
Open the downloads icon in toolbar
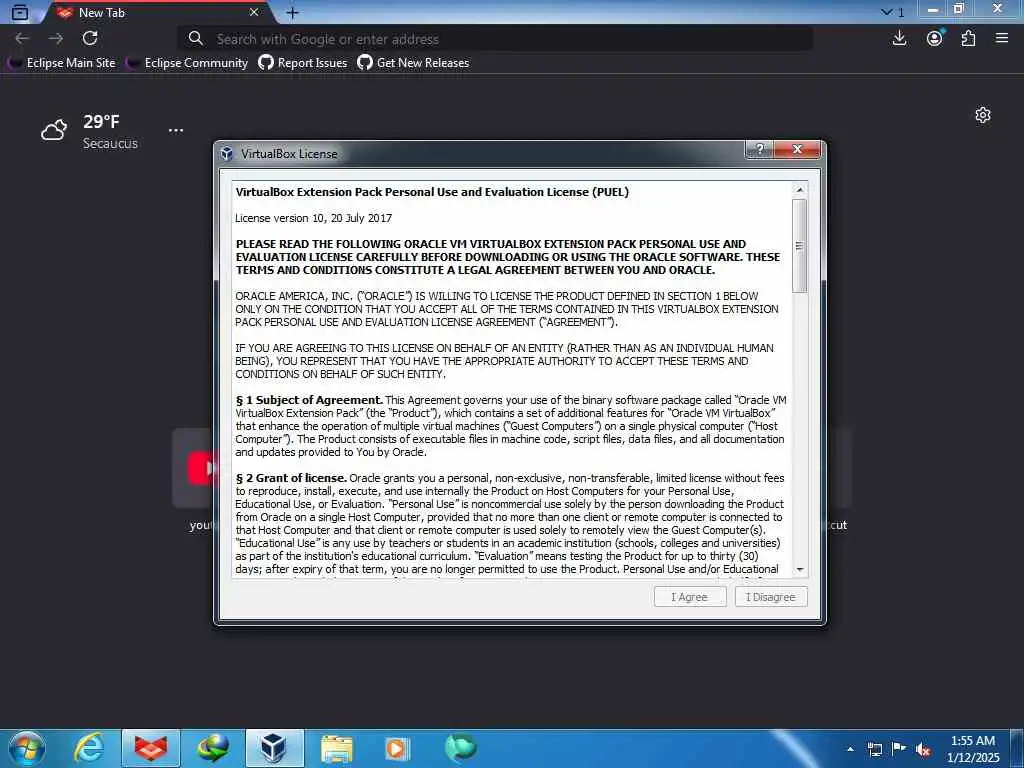(x=899, y=39)
